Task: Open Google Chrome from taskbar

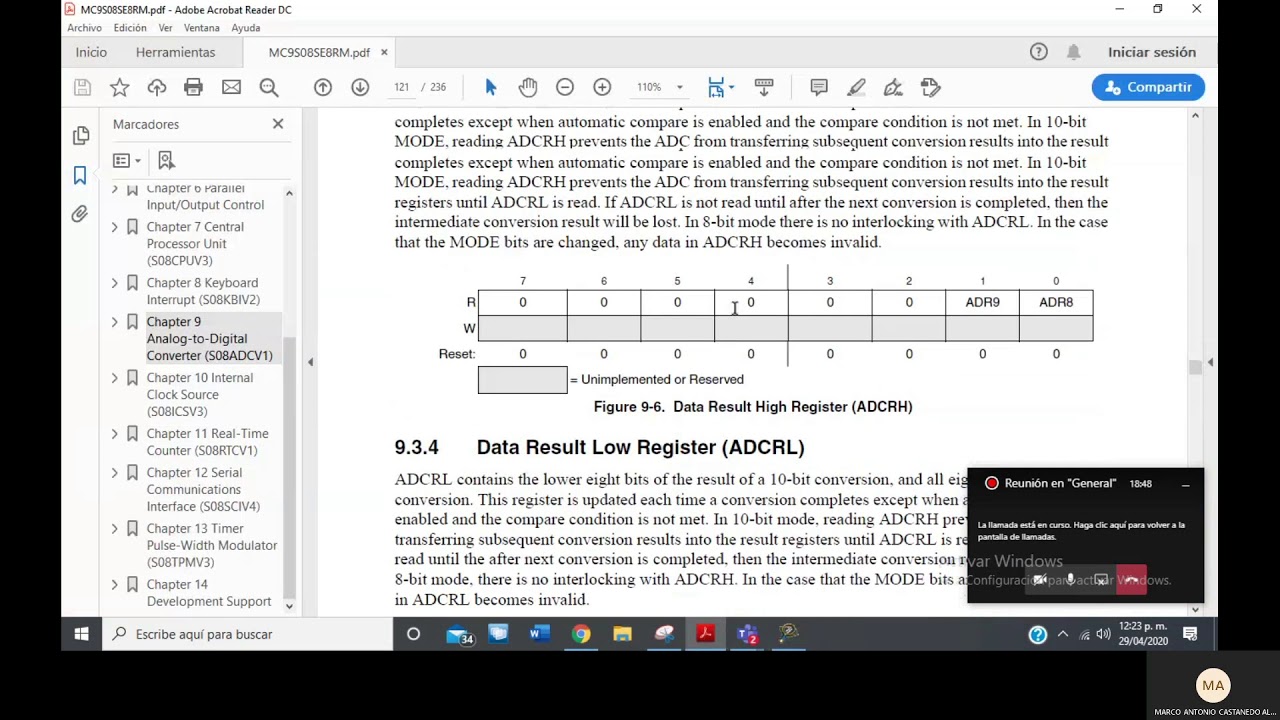Action: [581, 634]
